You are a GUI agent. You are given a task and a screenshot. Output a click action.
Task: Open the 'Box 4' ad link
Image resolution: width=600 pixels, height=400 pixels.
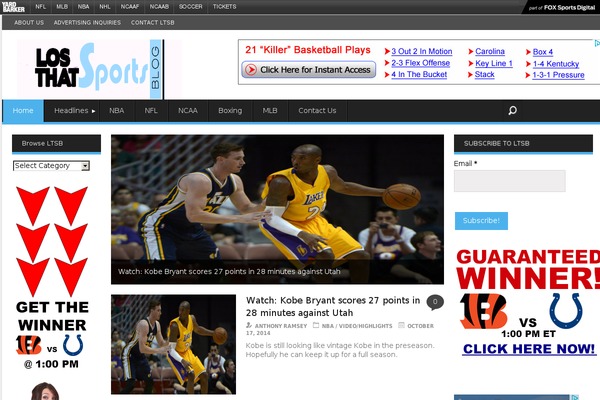coord(543,52)
